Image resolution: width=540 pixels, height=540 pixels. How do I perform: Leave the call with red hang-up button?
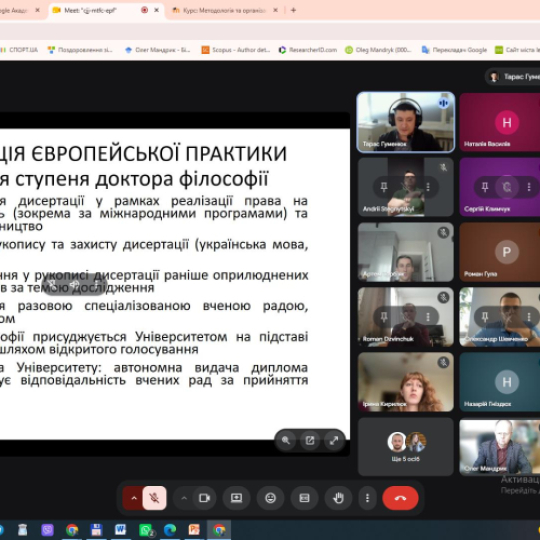click(400, 498)
